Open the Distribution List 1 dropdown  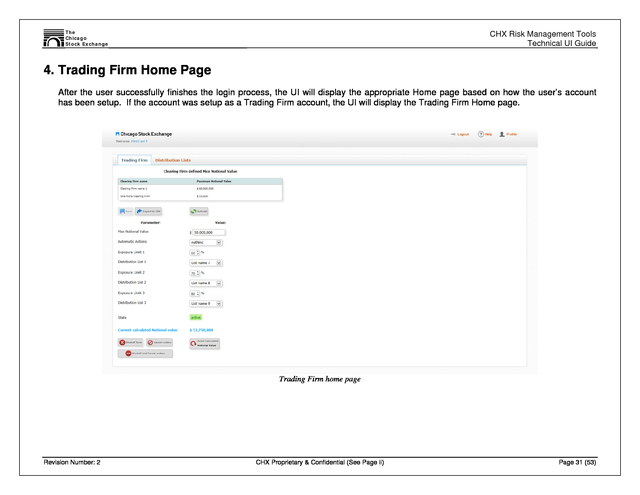[206, 263]
